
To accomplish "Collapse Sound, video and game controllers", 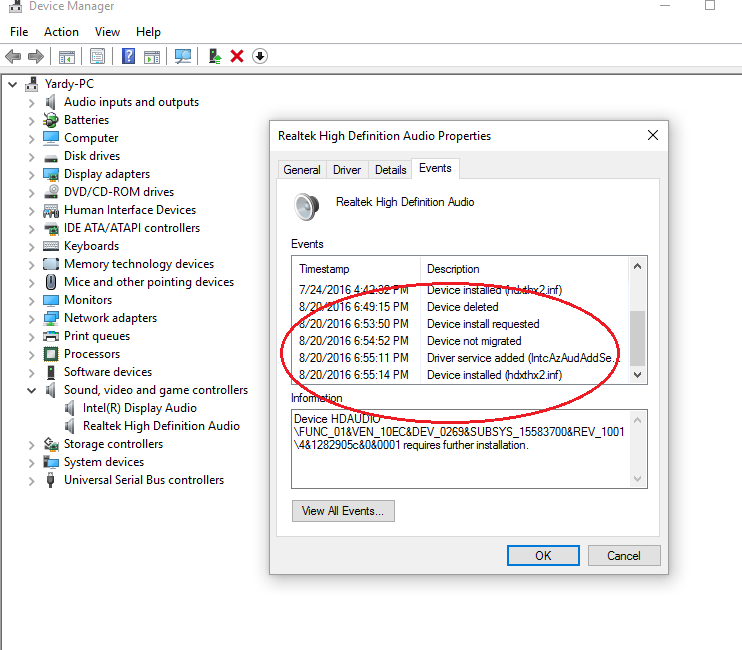I will 32,390.
